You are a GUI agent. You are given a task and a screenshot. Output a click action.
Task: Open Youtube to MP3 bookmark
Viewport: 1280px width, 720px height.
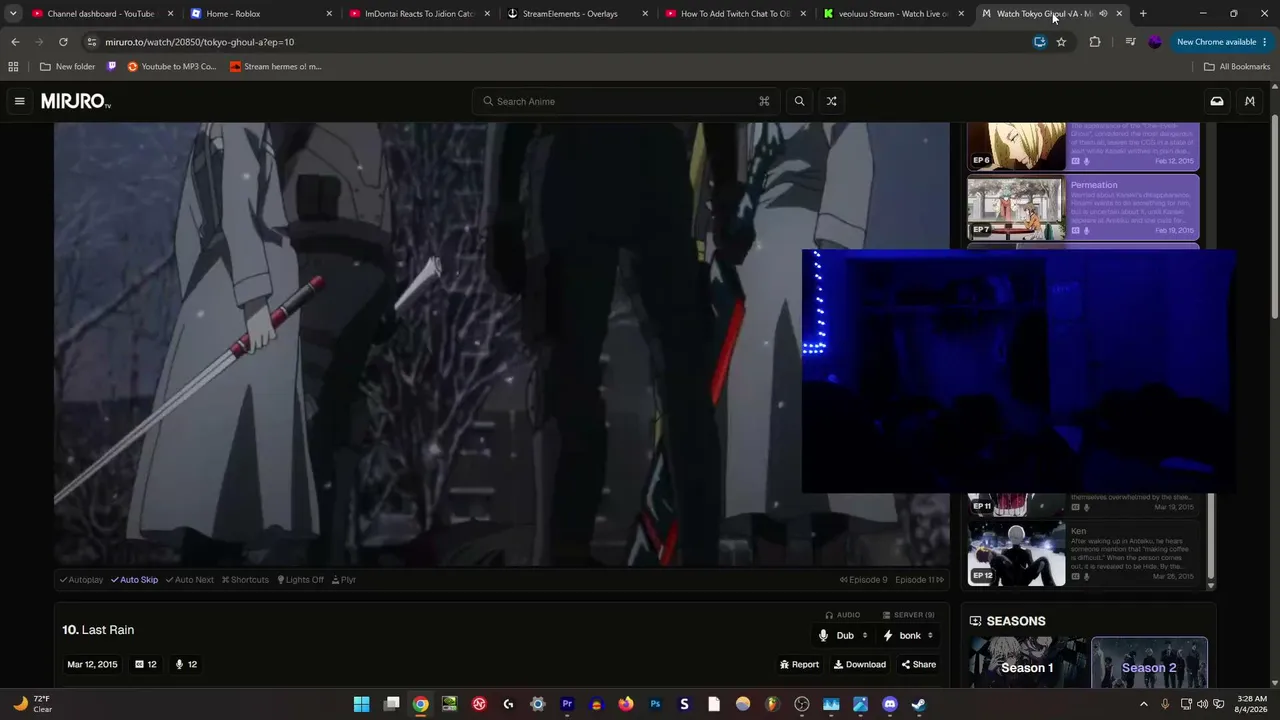172,67
